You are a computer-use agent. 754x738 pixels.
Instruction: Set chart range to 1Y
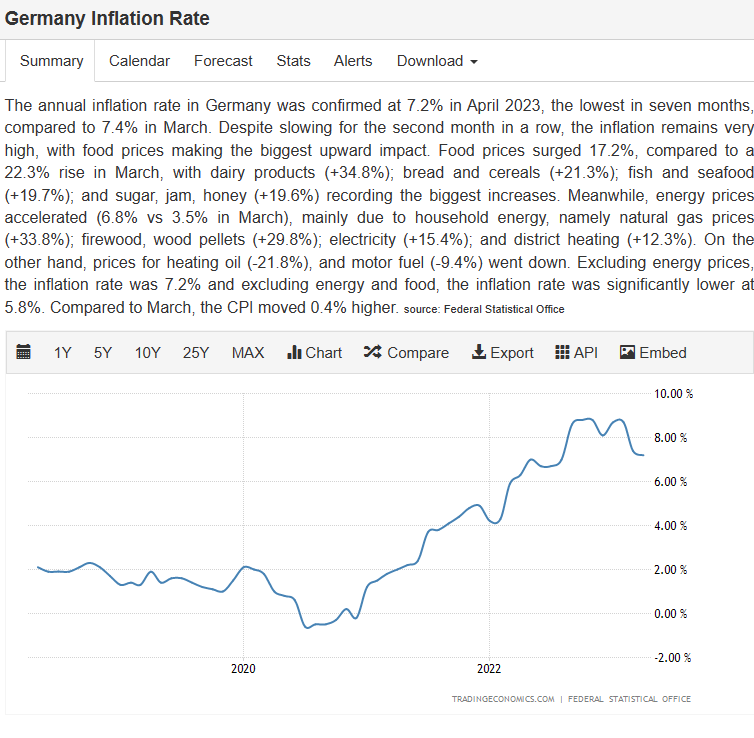[x=63, y=352]
